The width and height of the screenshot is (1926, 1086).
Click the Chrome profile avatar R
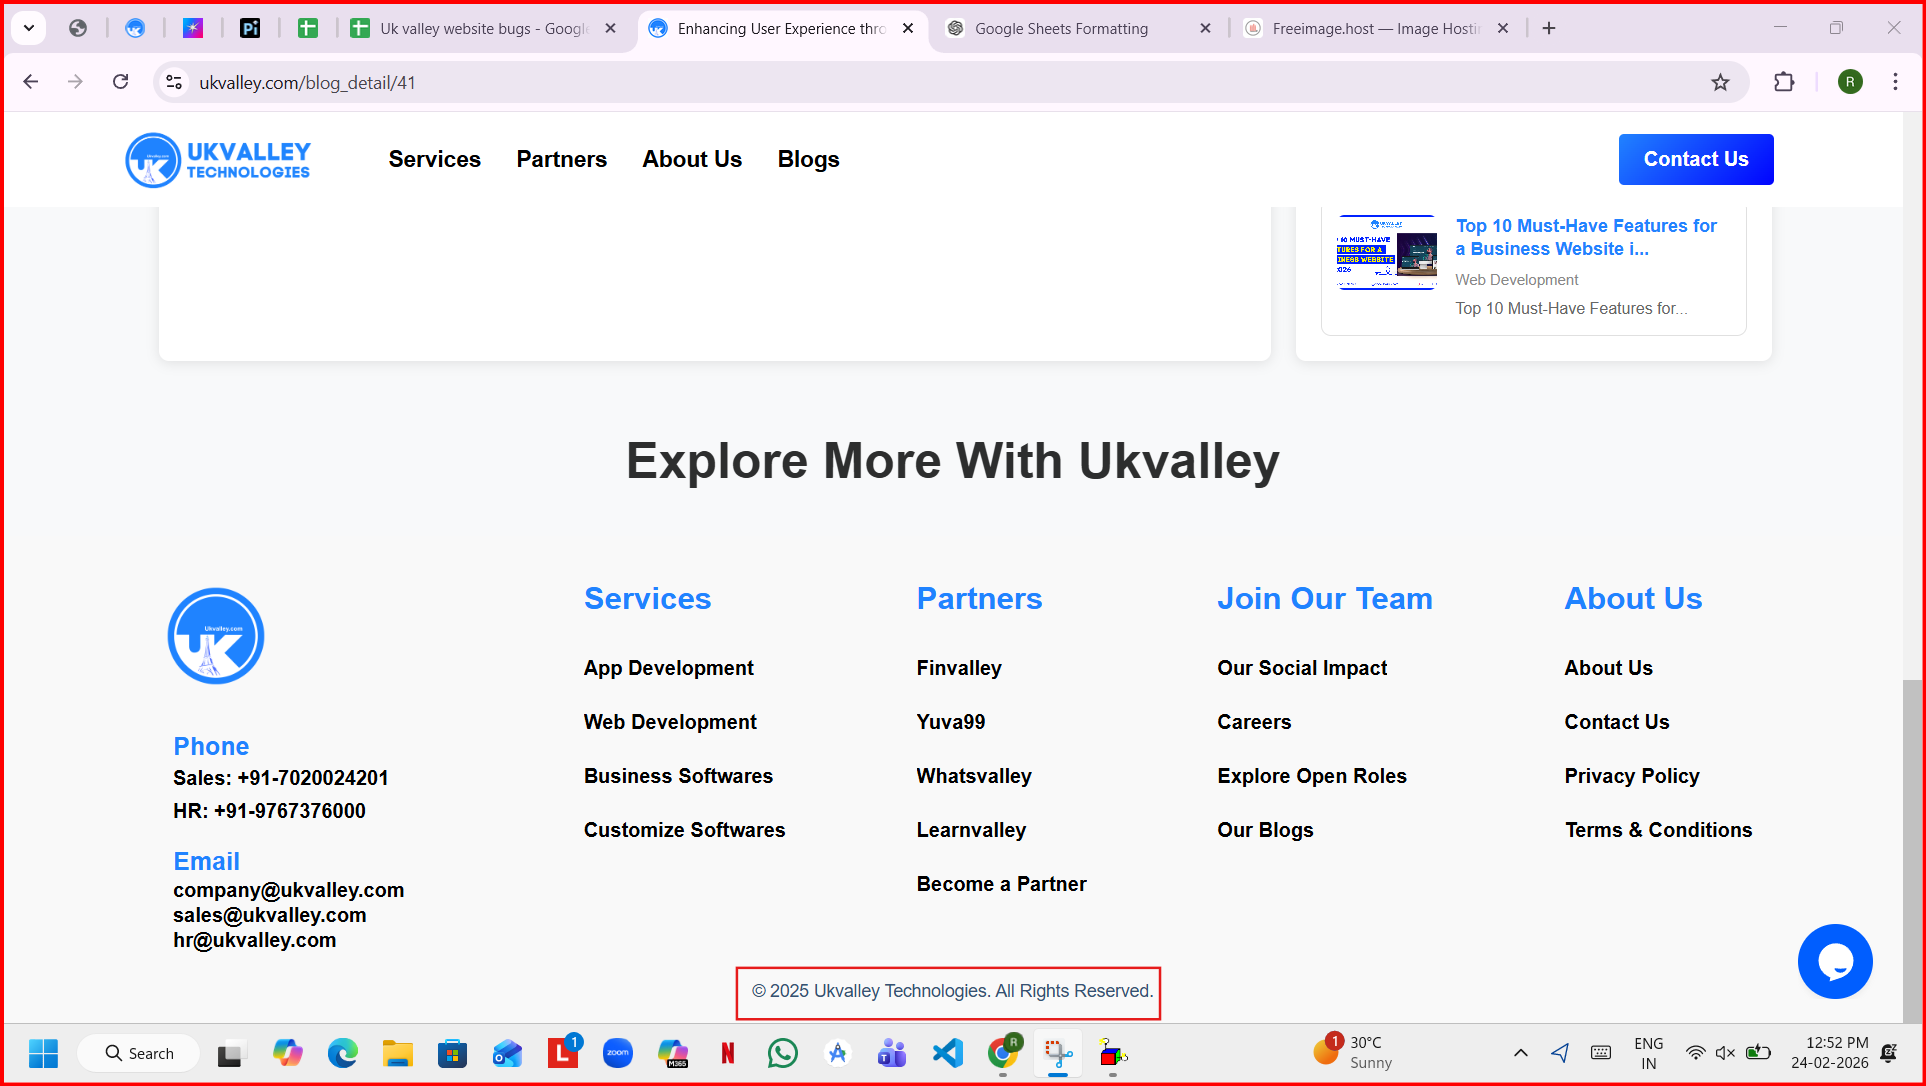point(1850,82)
